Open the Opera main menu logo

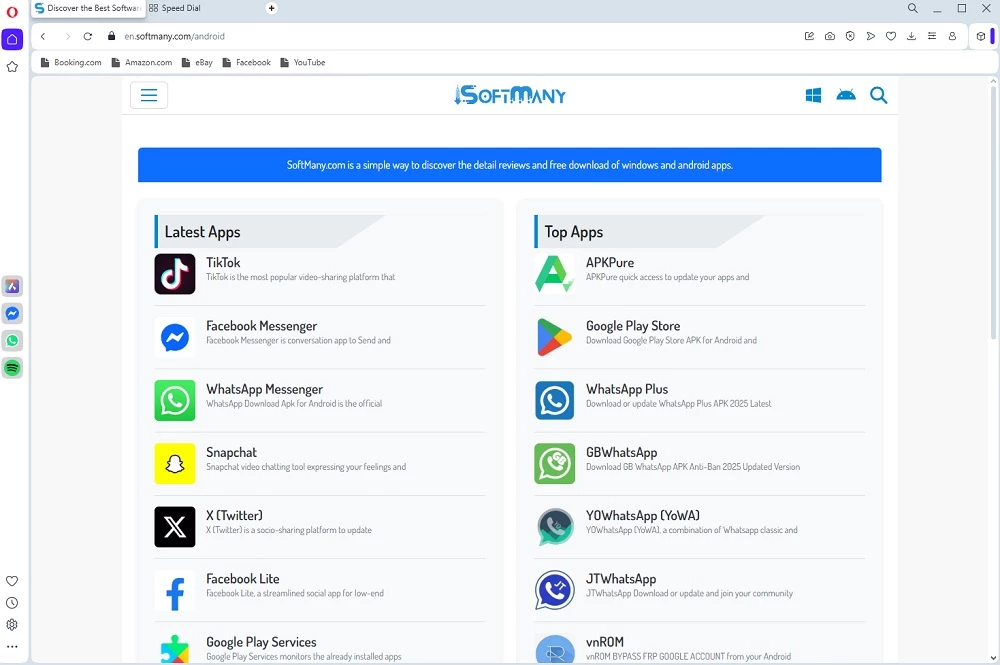pos(12,10)
